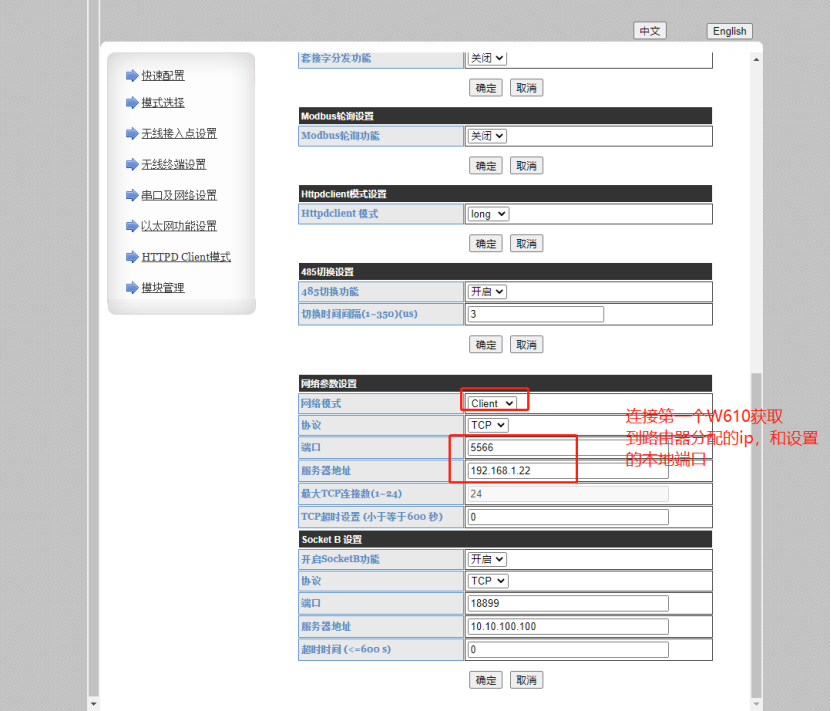Switch language to 中文

tap(650, 31)
